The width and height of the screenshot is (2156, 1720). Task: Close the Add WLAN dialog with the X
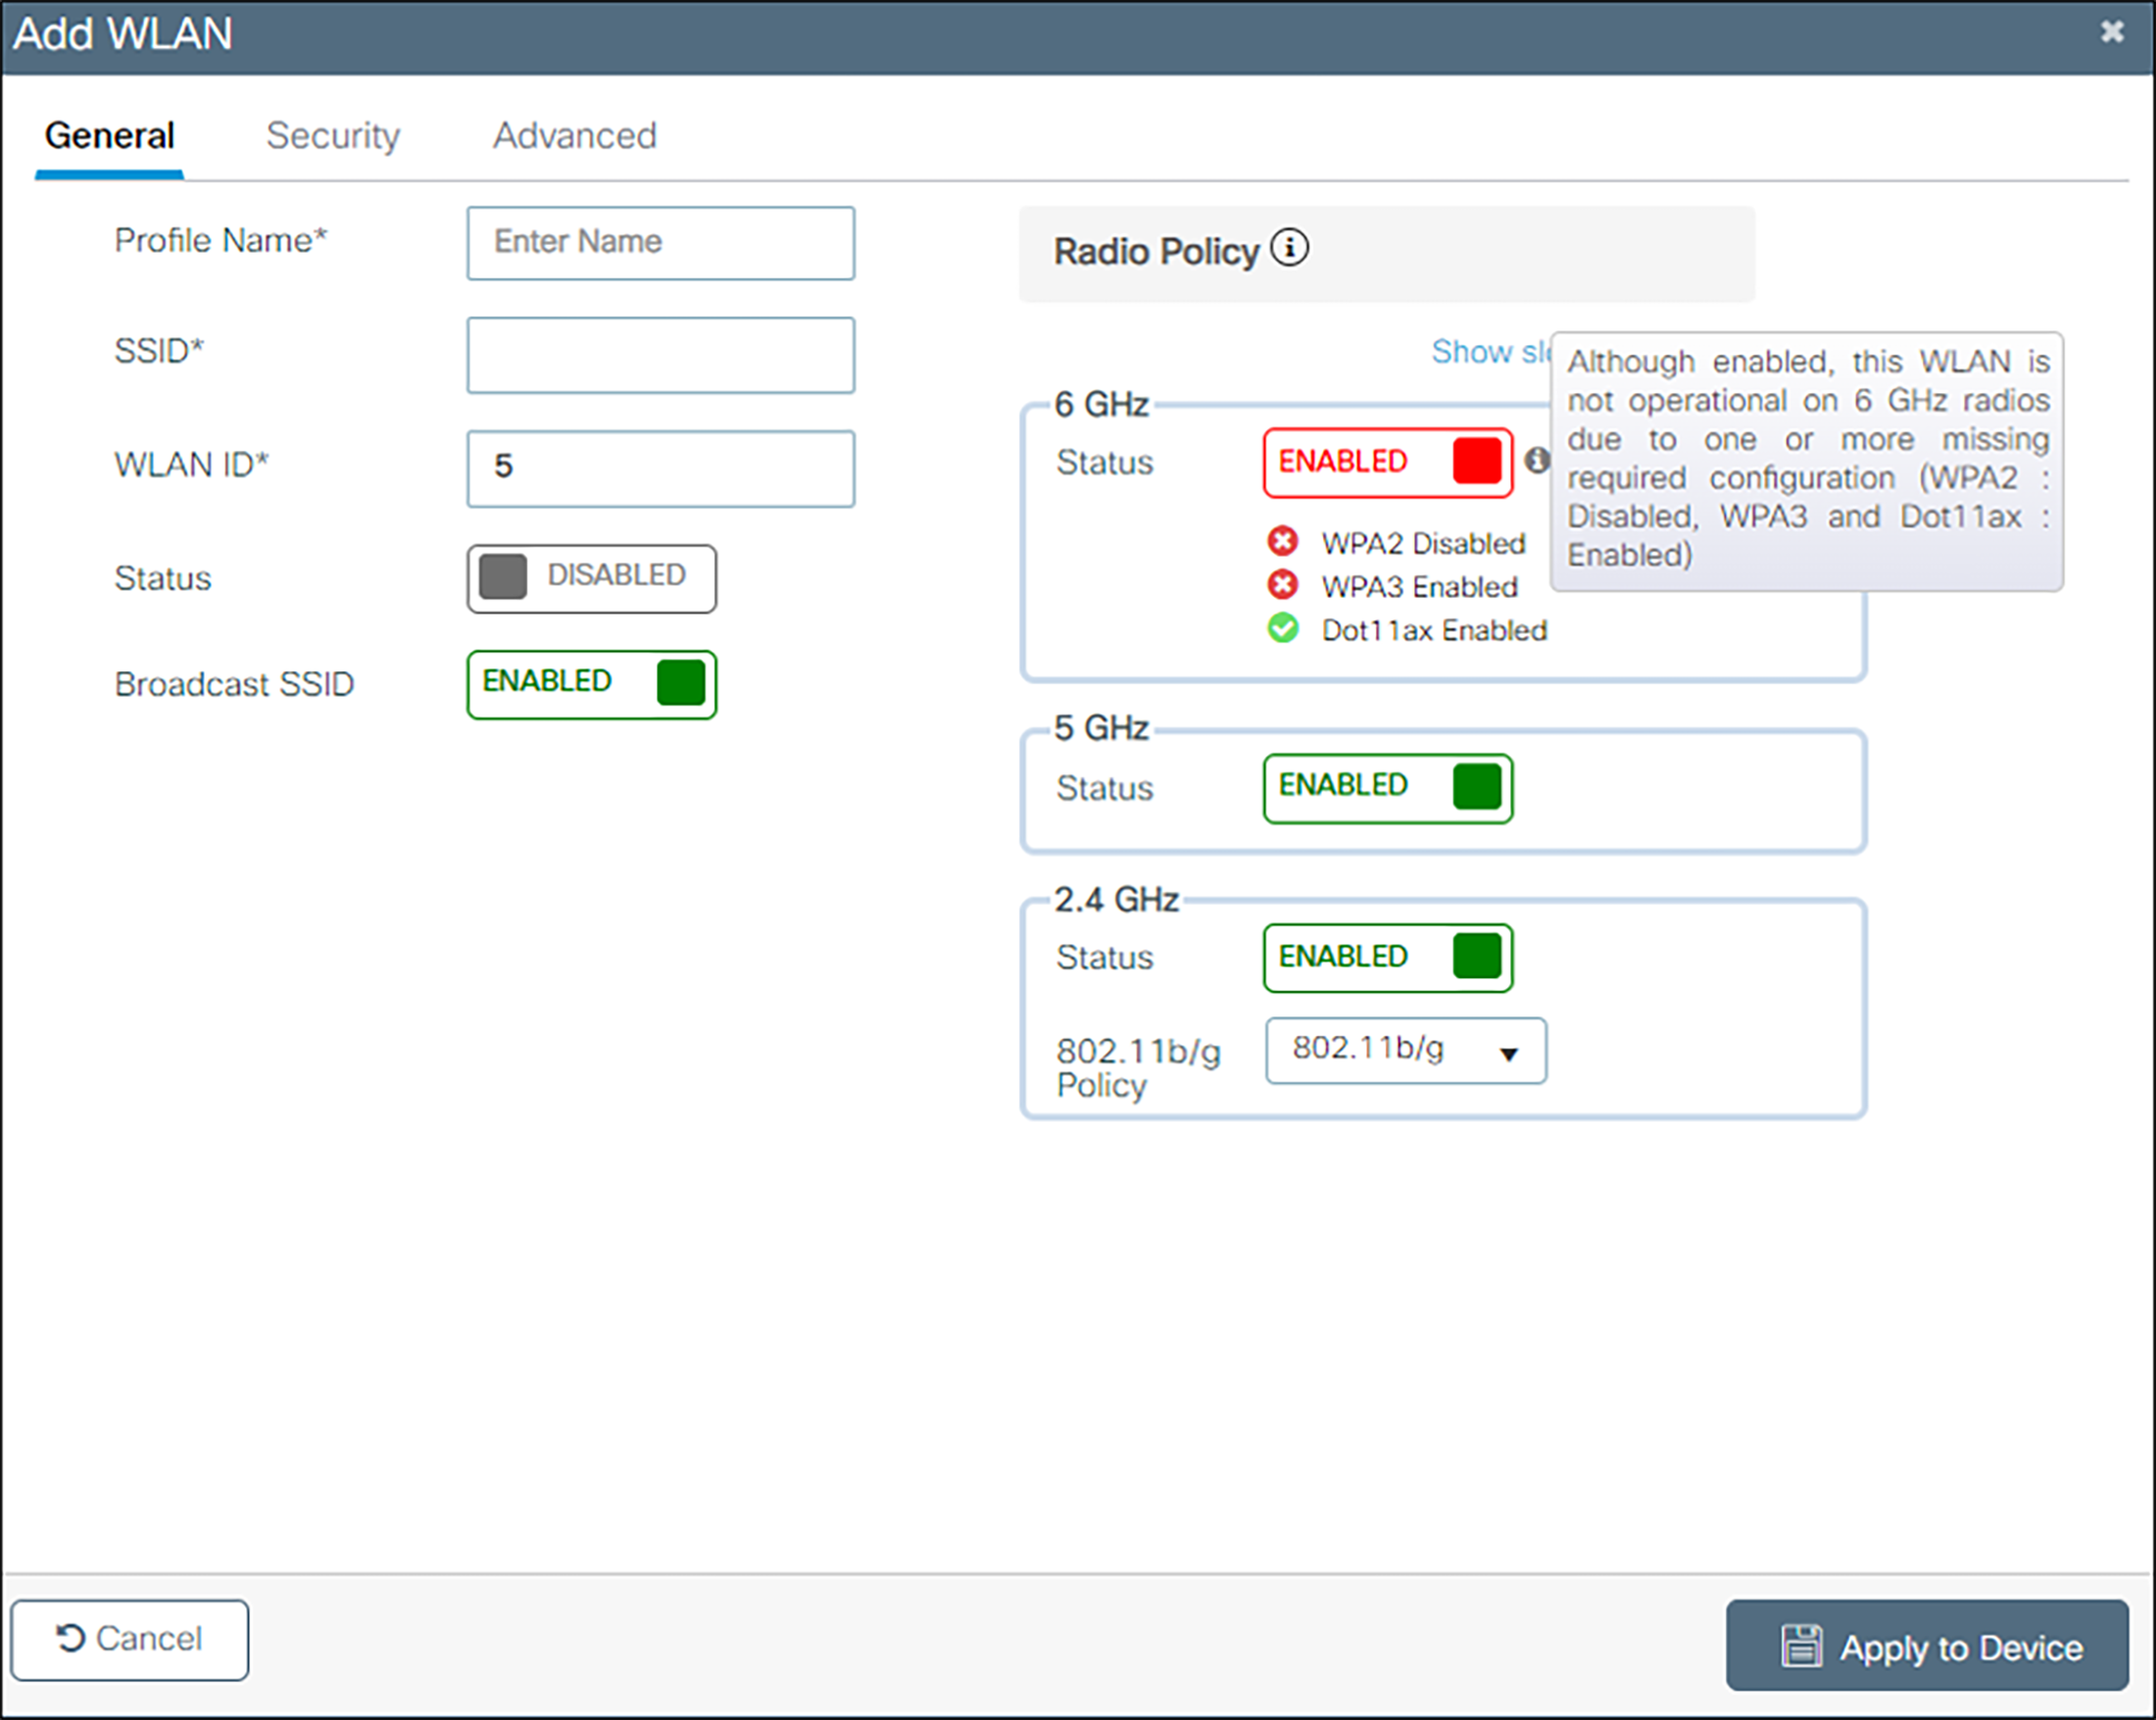coord(2111,32)
